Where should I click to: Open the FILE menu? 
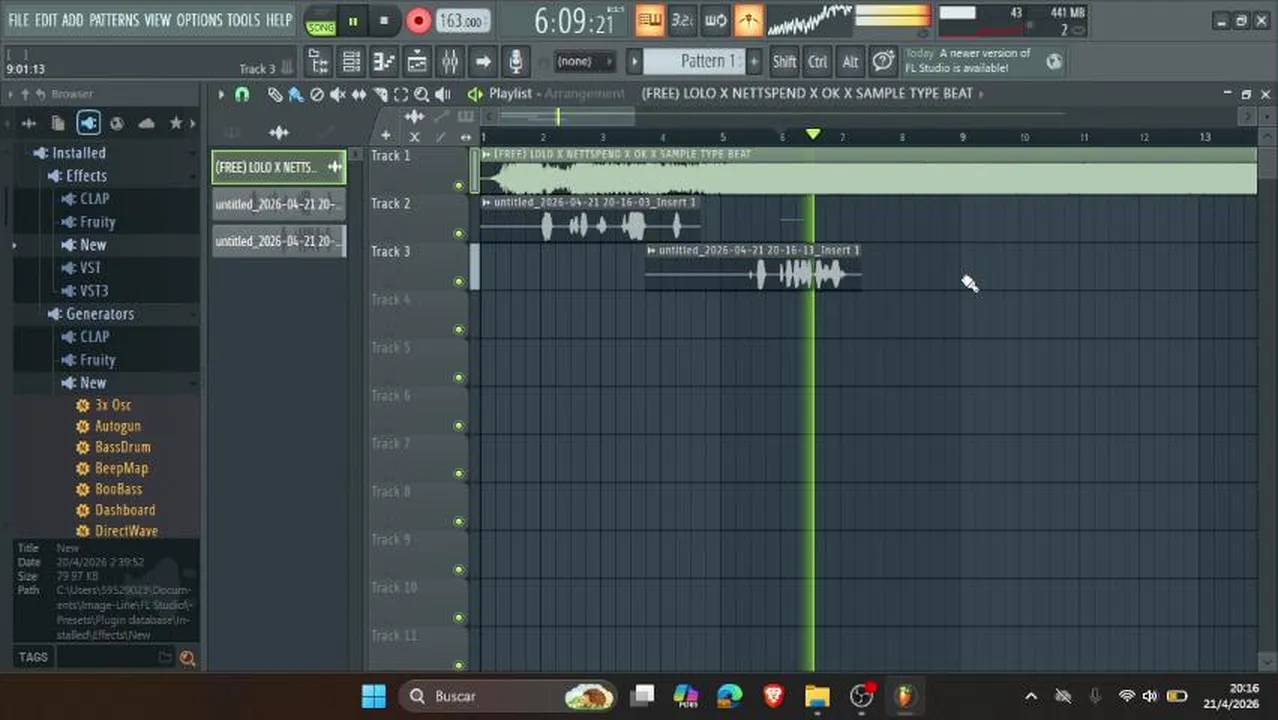tap(18, 20)
